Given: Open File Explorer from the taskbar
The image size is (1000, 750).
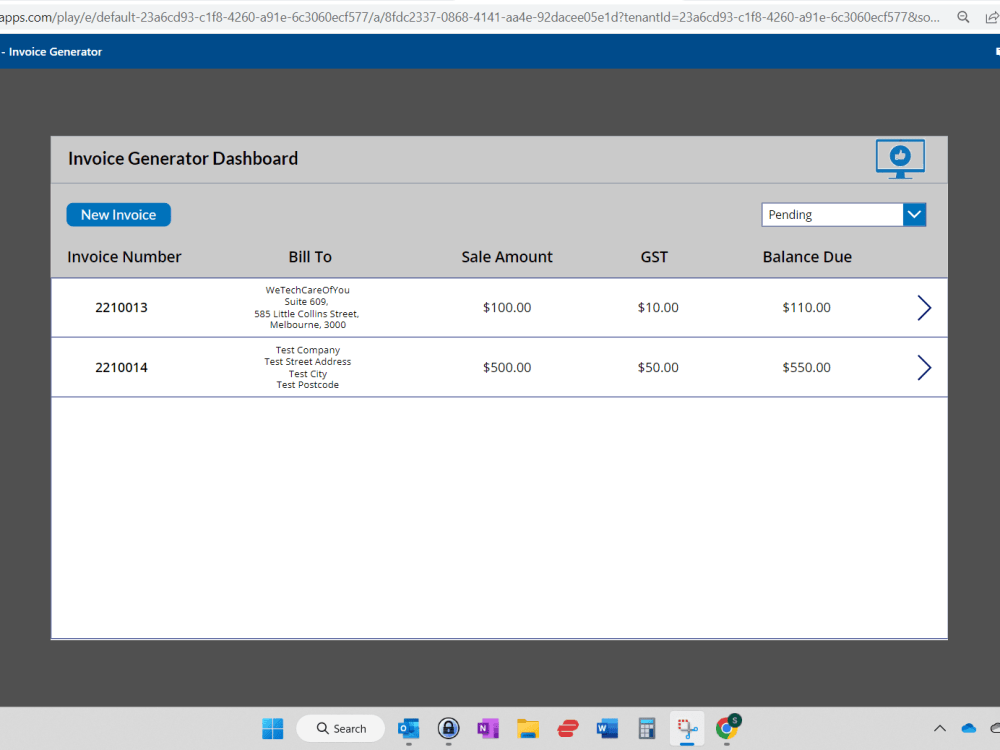Looking at the screenshot, I should tap(528, 729).
